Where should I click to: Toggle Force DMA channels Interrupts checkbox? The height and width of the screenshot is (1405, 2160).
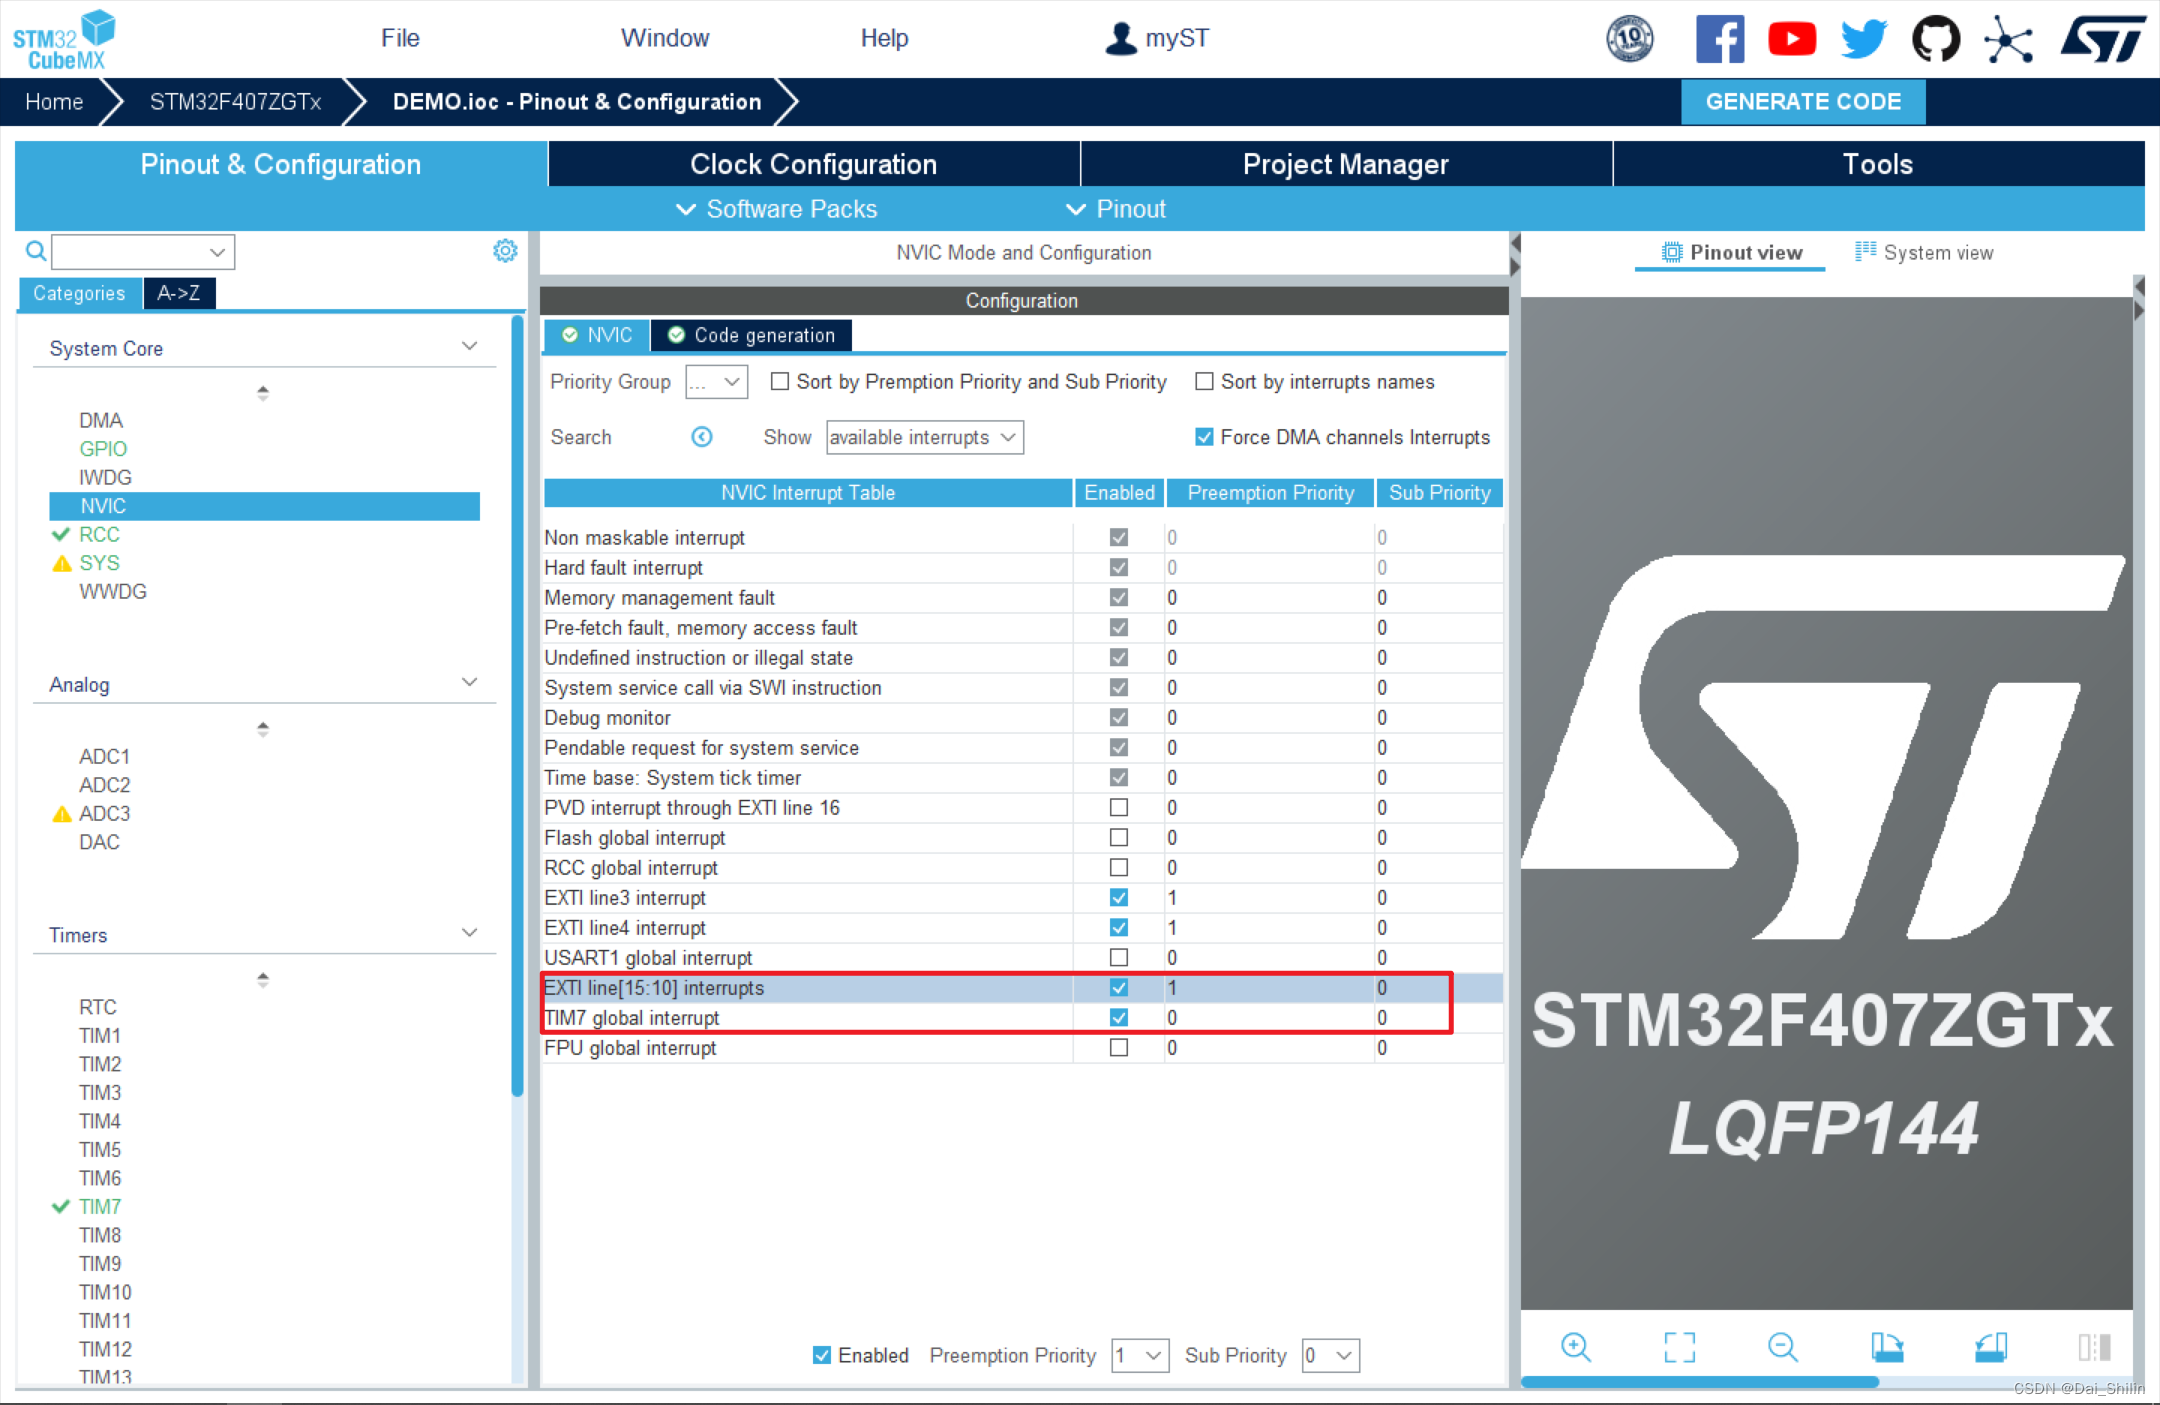1204,437
